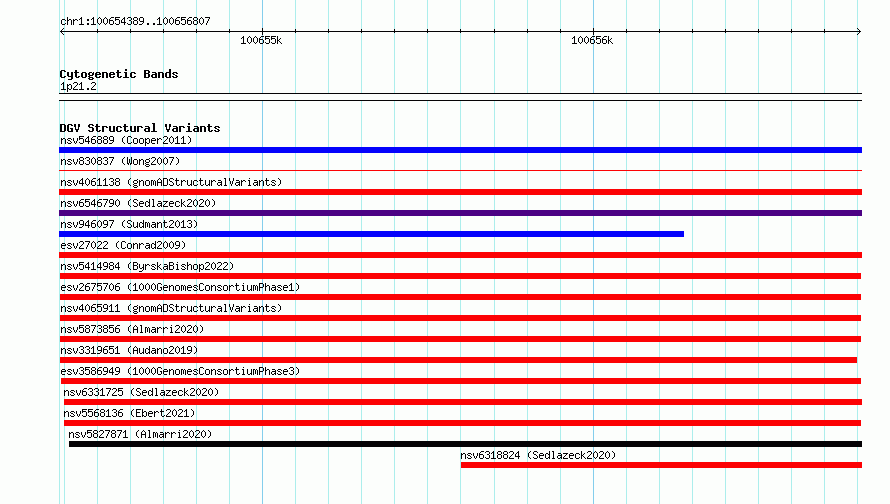Click the ruler's right arrow end
Screen dimensions: 890x504
(859, 32)
